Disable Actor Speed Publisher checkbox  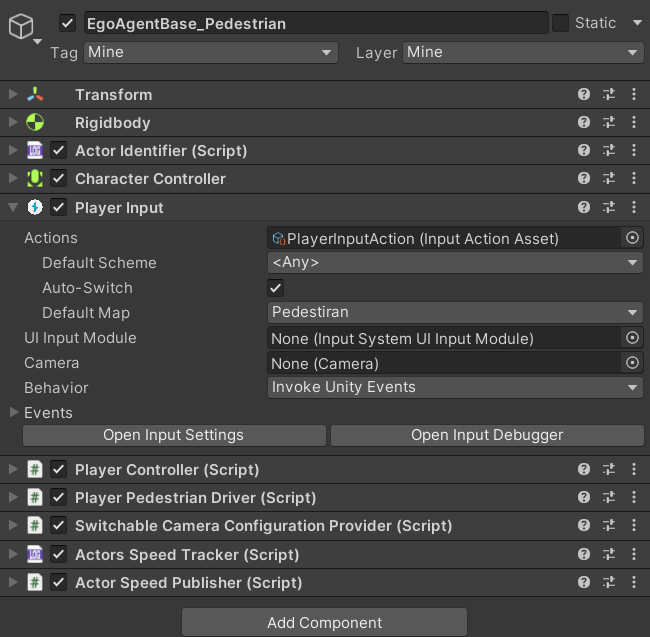click(58, 582)
